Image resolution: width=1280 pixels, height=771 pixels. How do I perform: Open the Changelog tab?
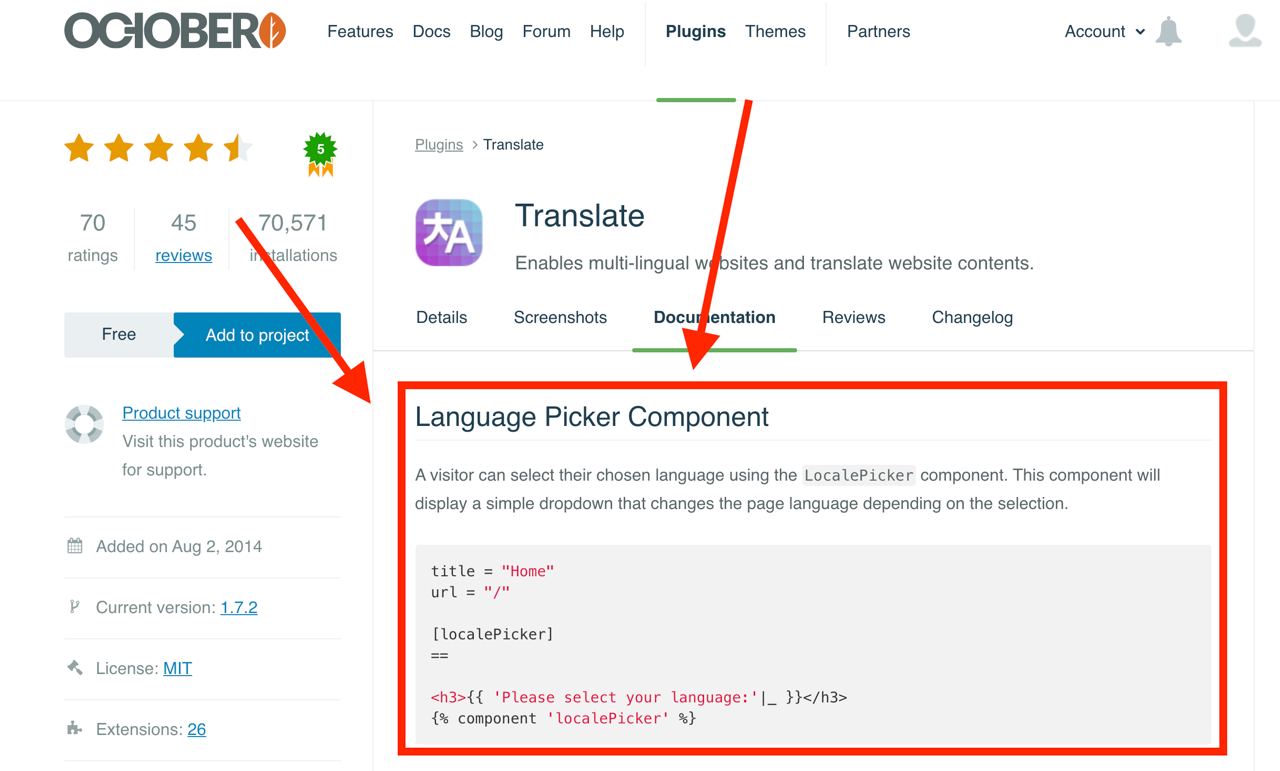[972, 317]
